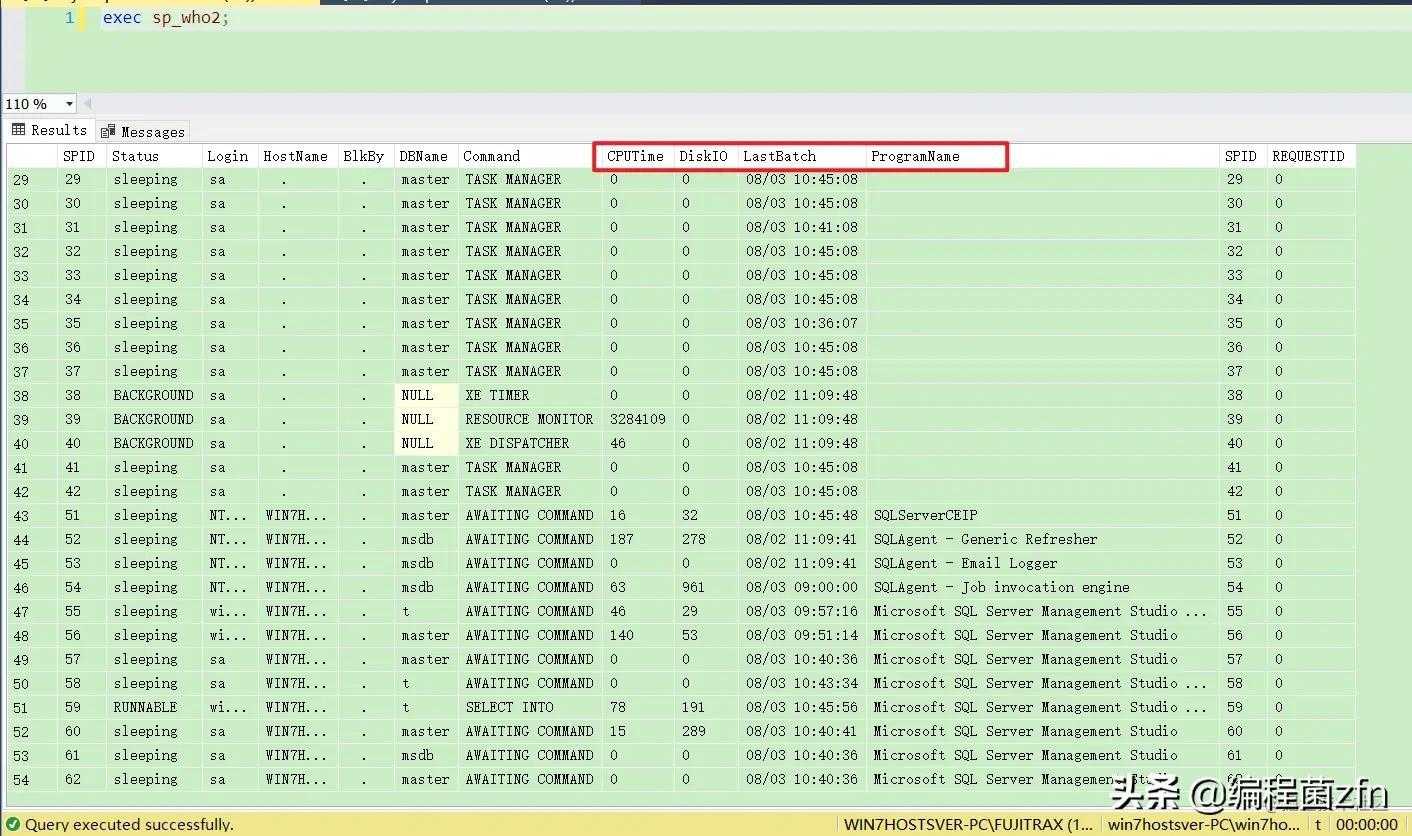Click LastBatch cell '08/03 10:40:41'
This screenshot has width=1412, height=836.
point(802,731)
